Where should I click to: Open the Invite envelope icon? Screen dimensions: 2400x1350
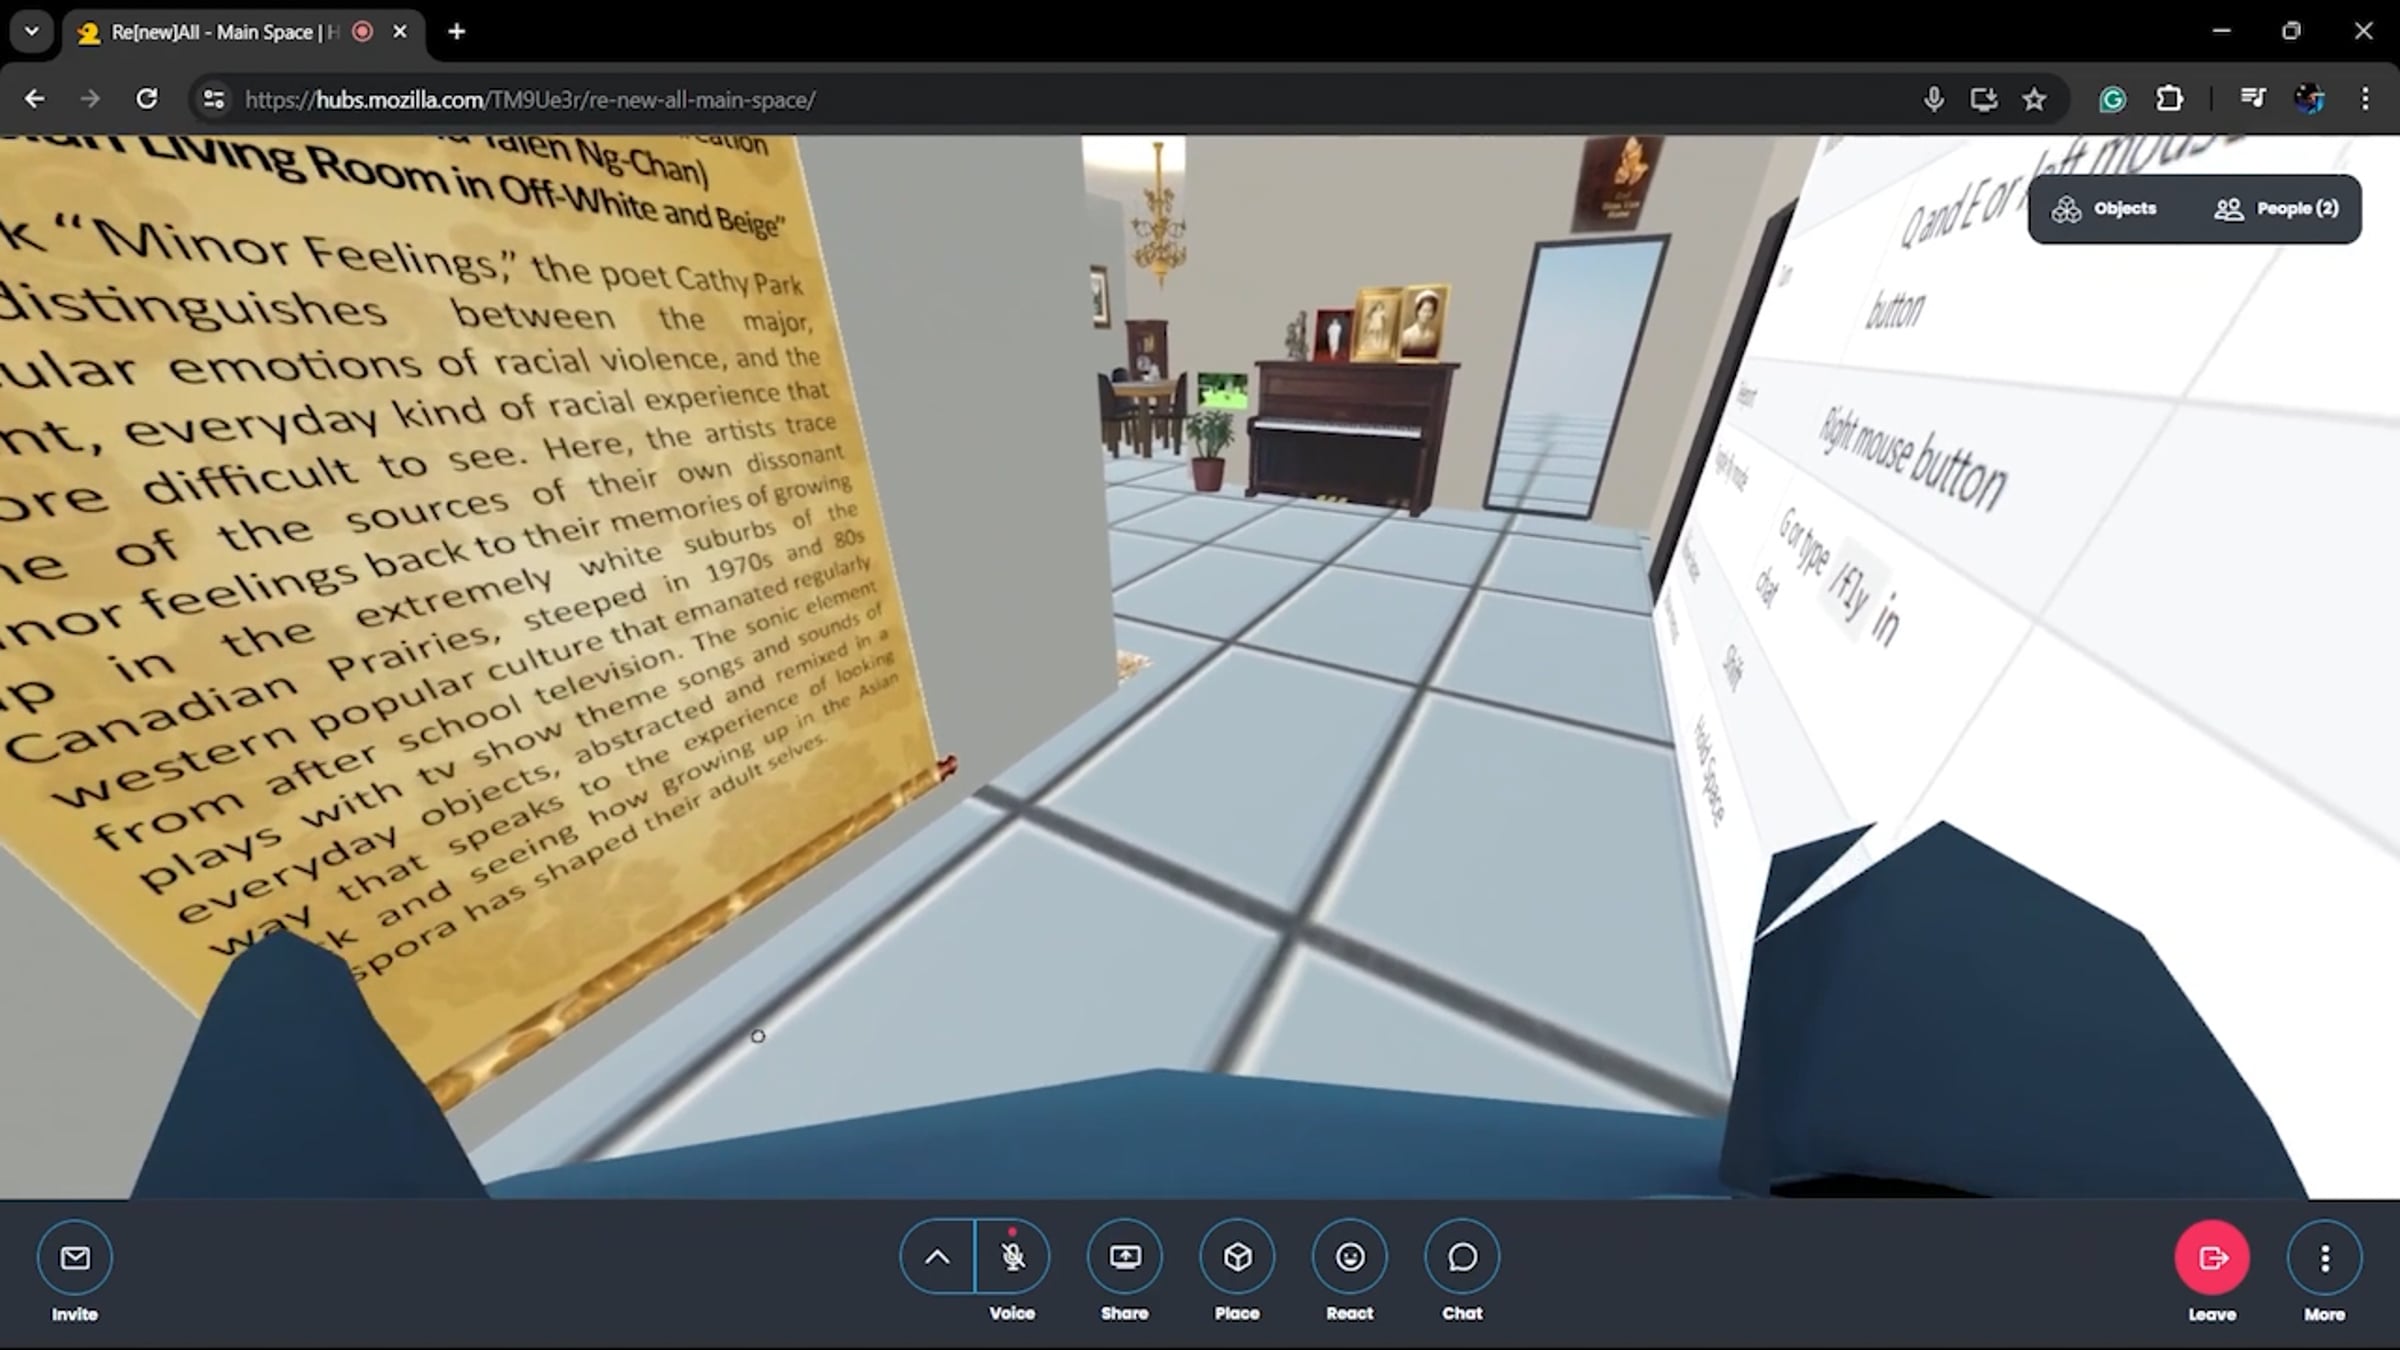(75, 1257)
